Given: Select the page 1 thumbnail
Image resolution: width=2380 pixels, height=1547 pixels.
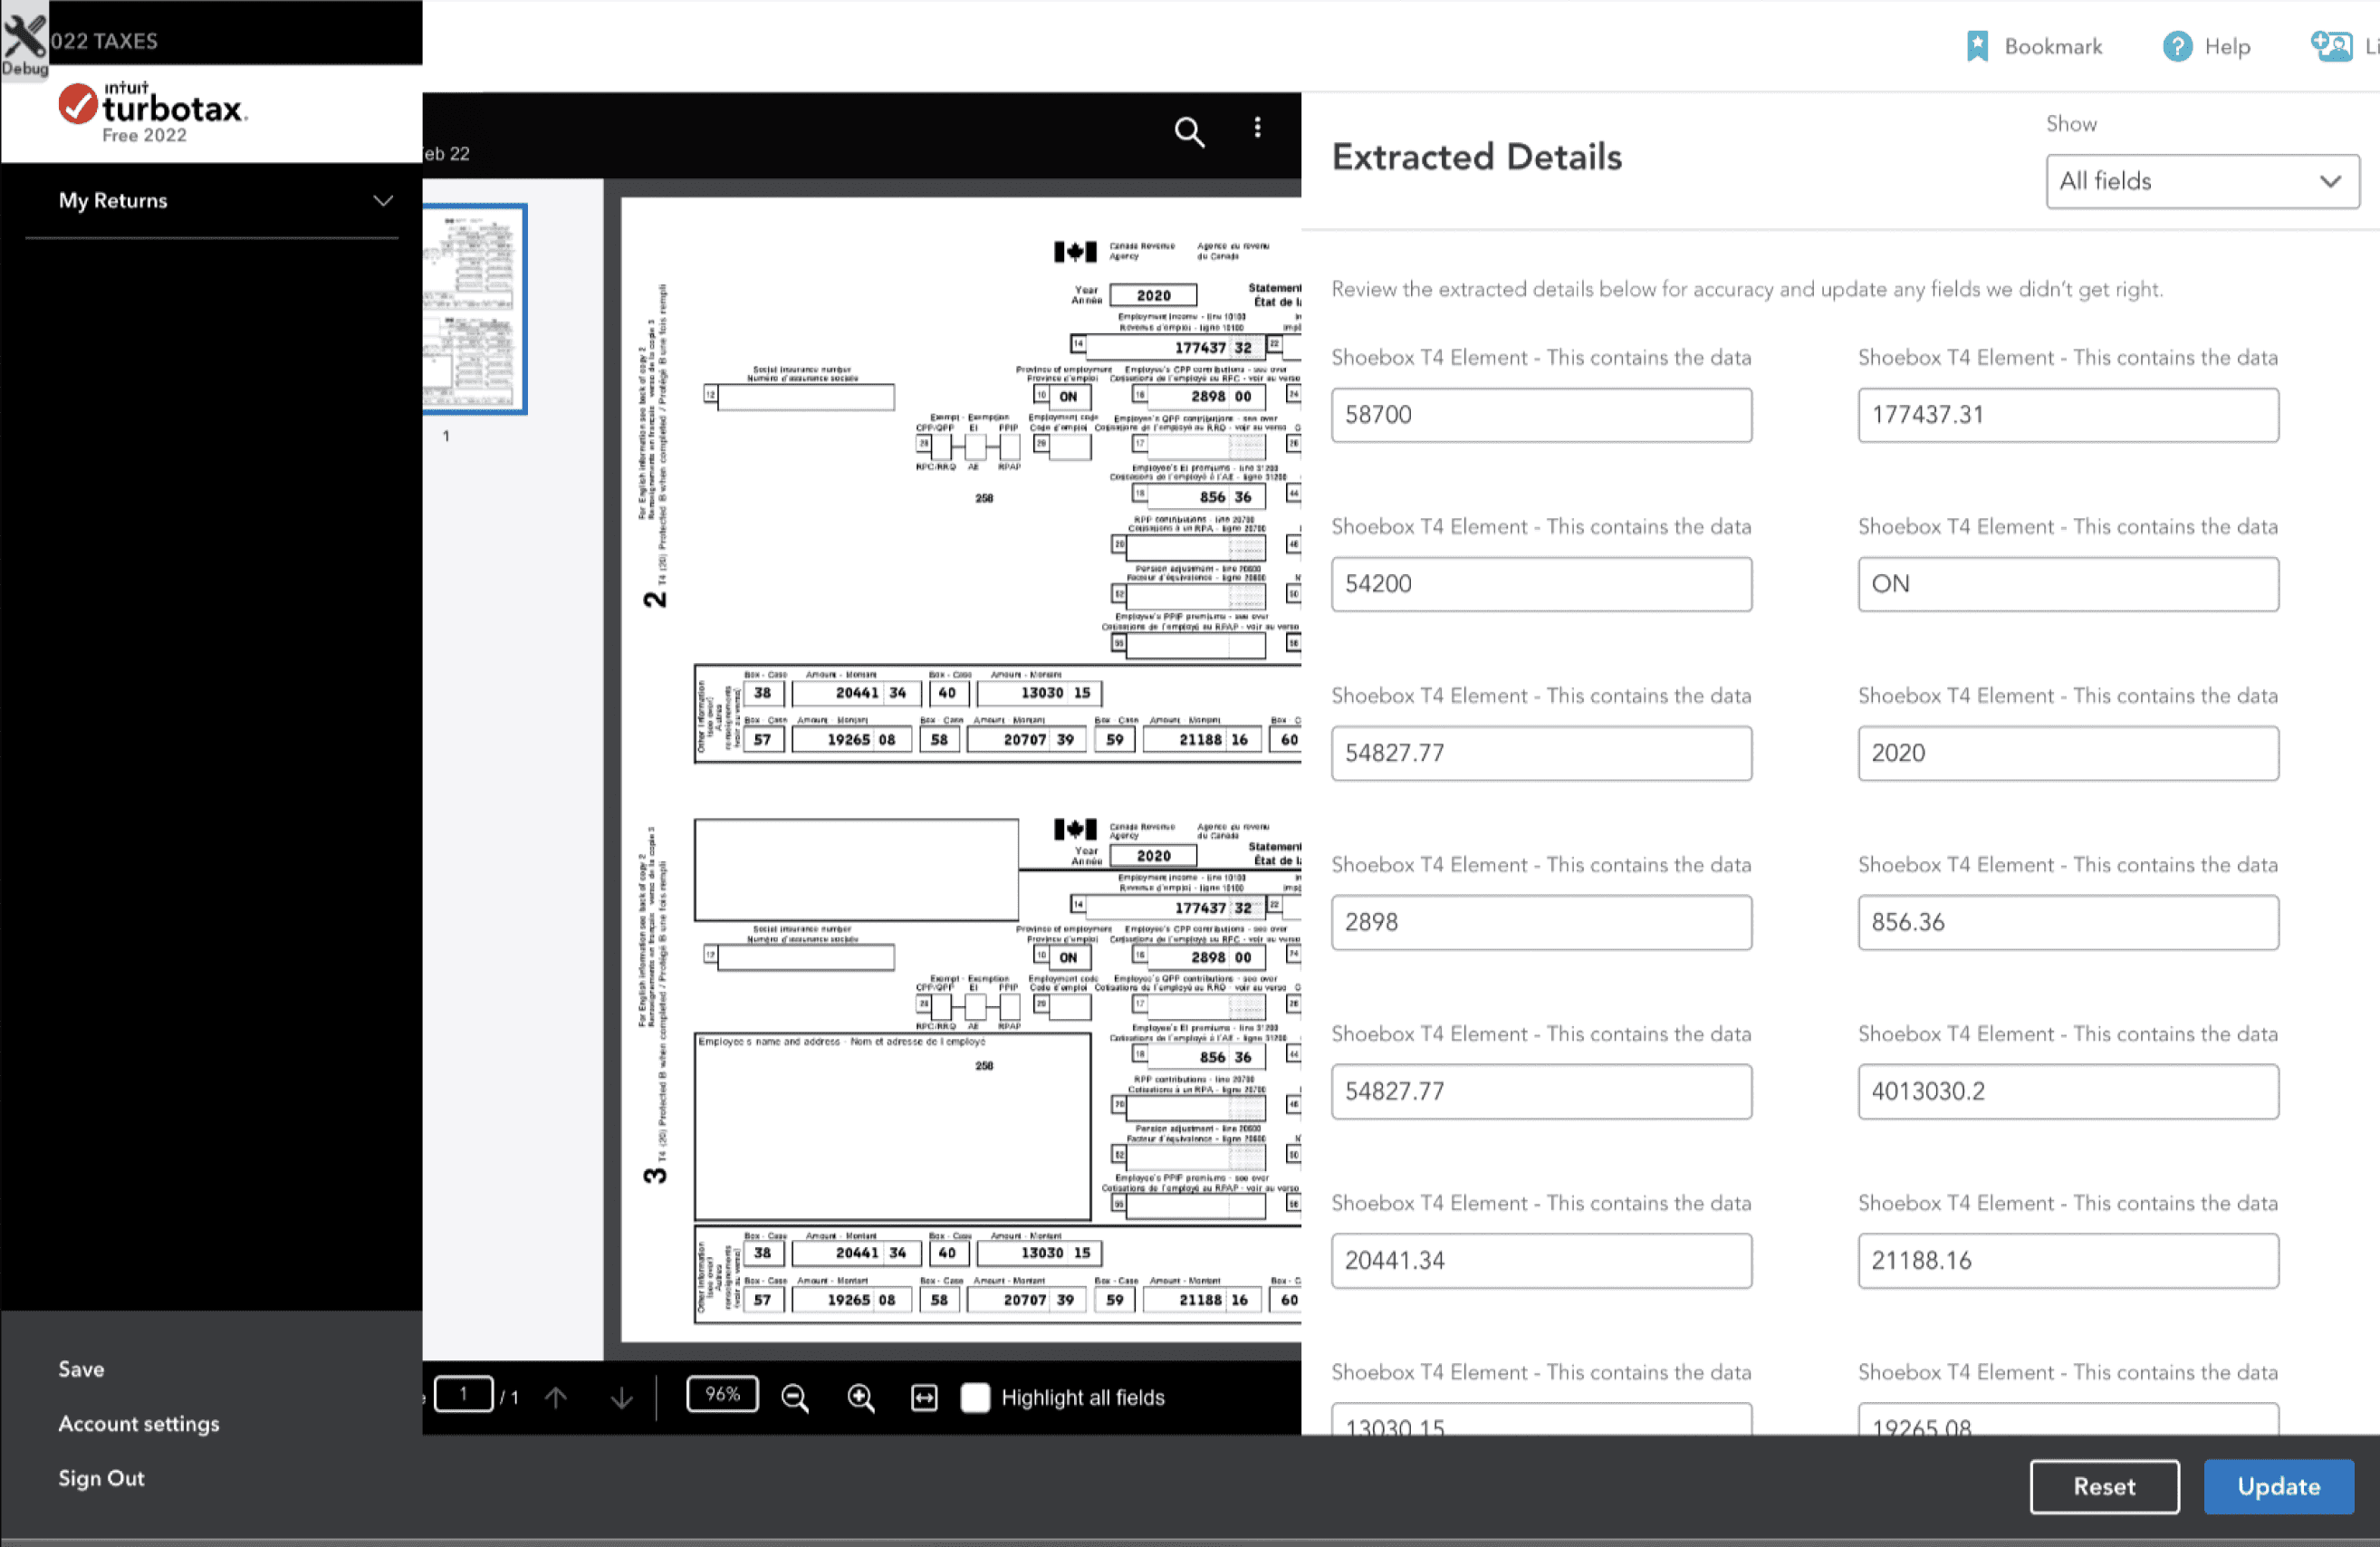Looking at the screenshot, I should click(x=474, y=309).
